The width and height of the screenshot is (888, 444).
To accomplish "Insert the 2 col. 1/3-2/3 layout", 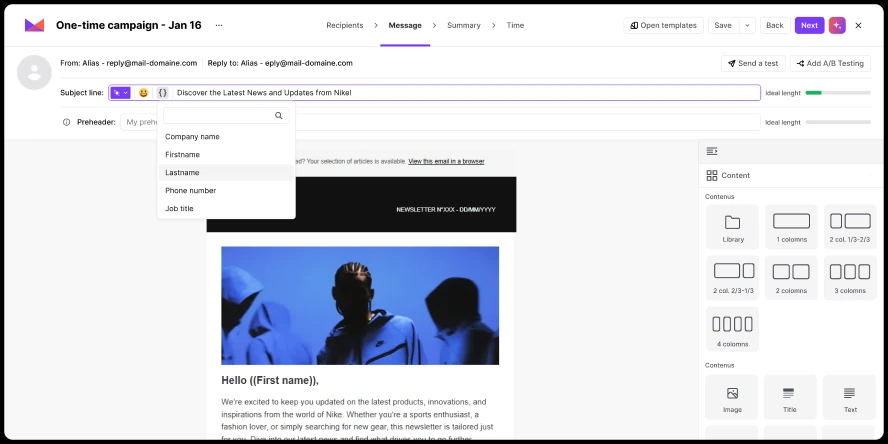I will click(850, 227).
